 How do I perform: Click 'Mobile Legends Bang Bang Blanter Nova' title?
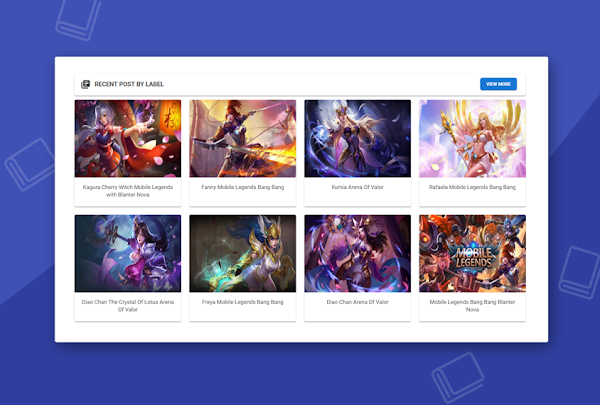coord(472,305)
